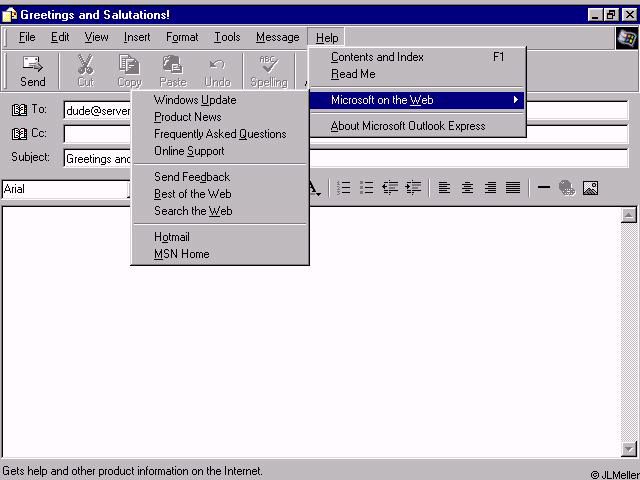Apply bulleted list formatting

click(367, 188)
